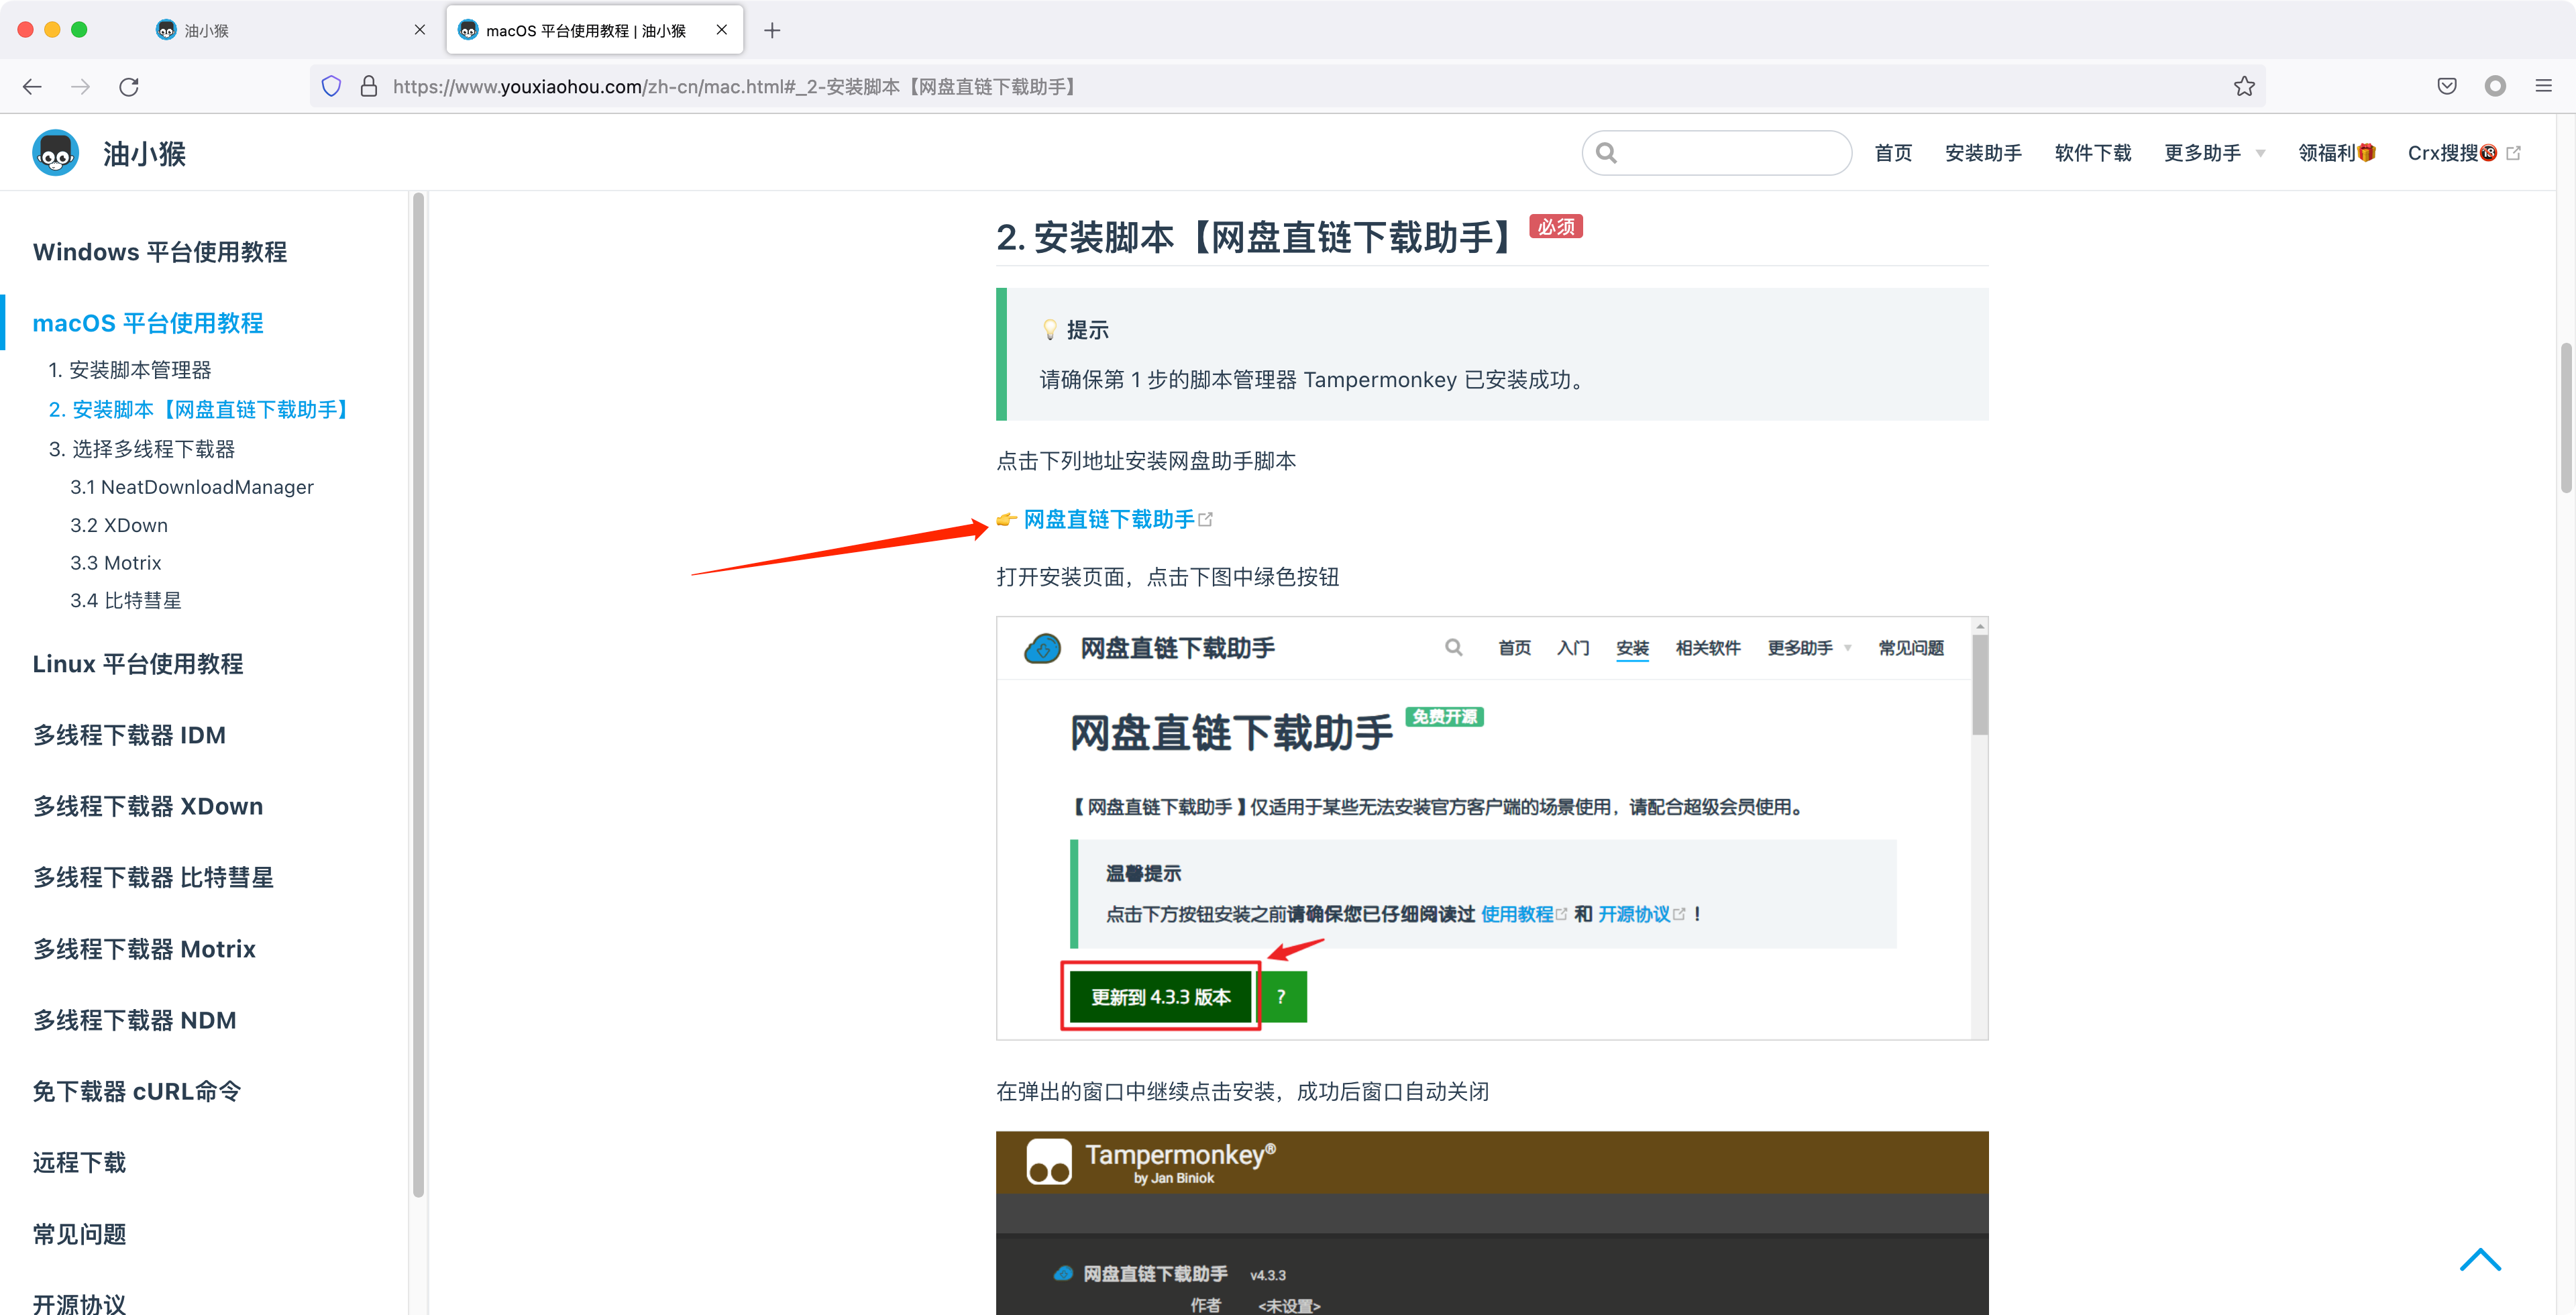Jump to 3.1 NeatDownloadManager section
Image resolution: width=2576 pixels, height=1315 pixels.
(192, 487)
